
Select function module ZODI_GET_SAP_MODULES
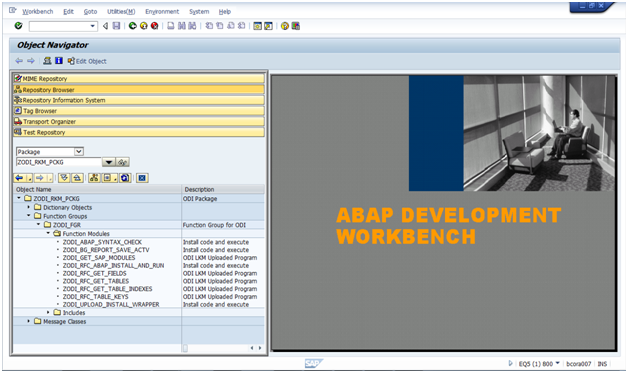99,258
